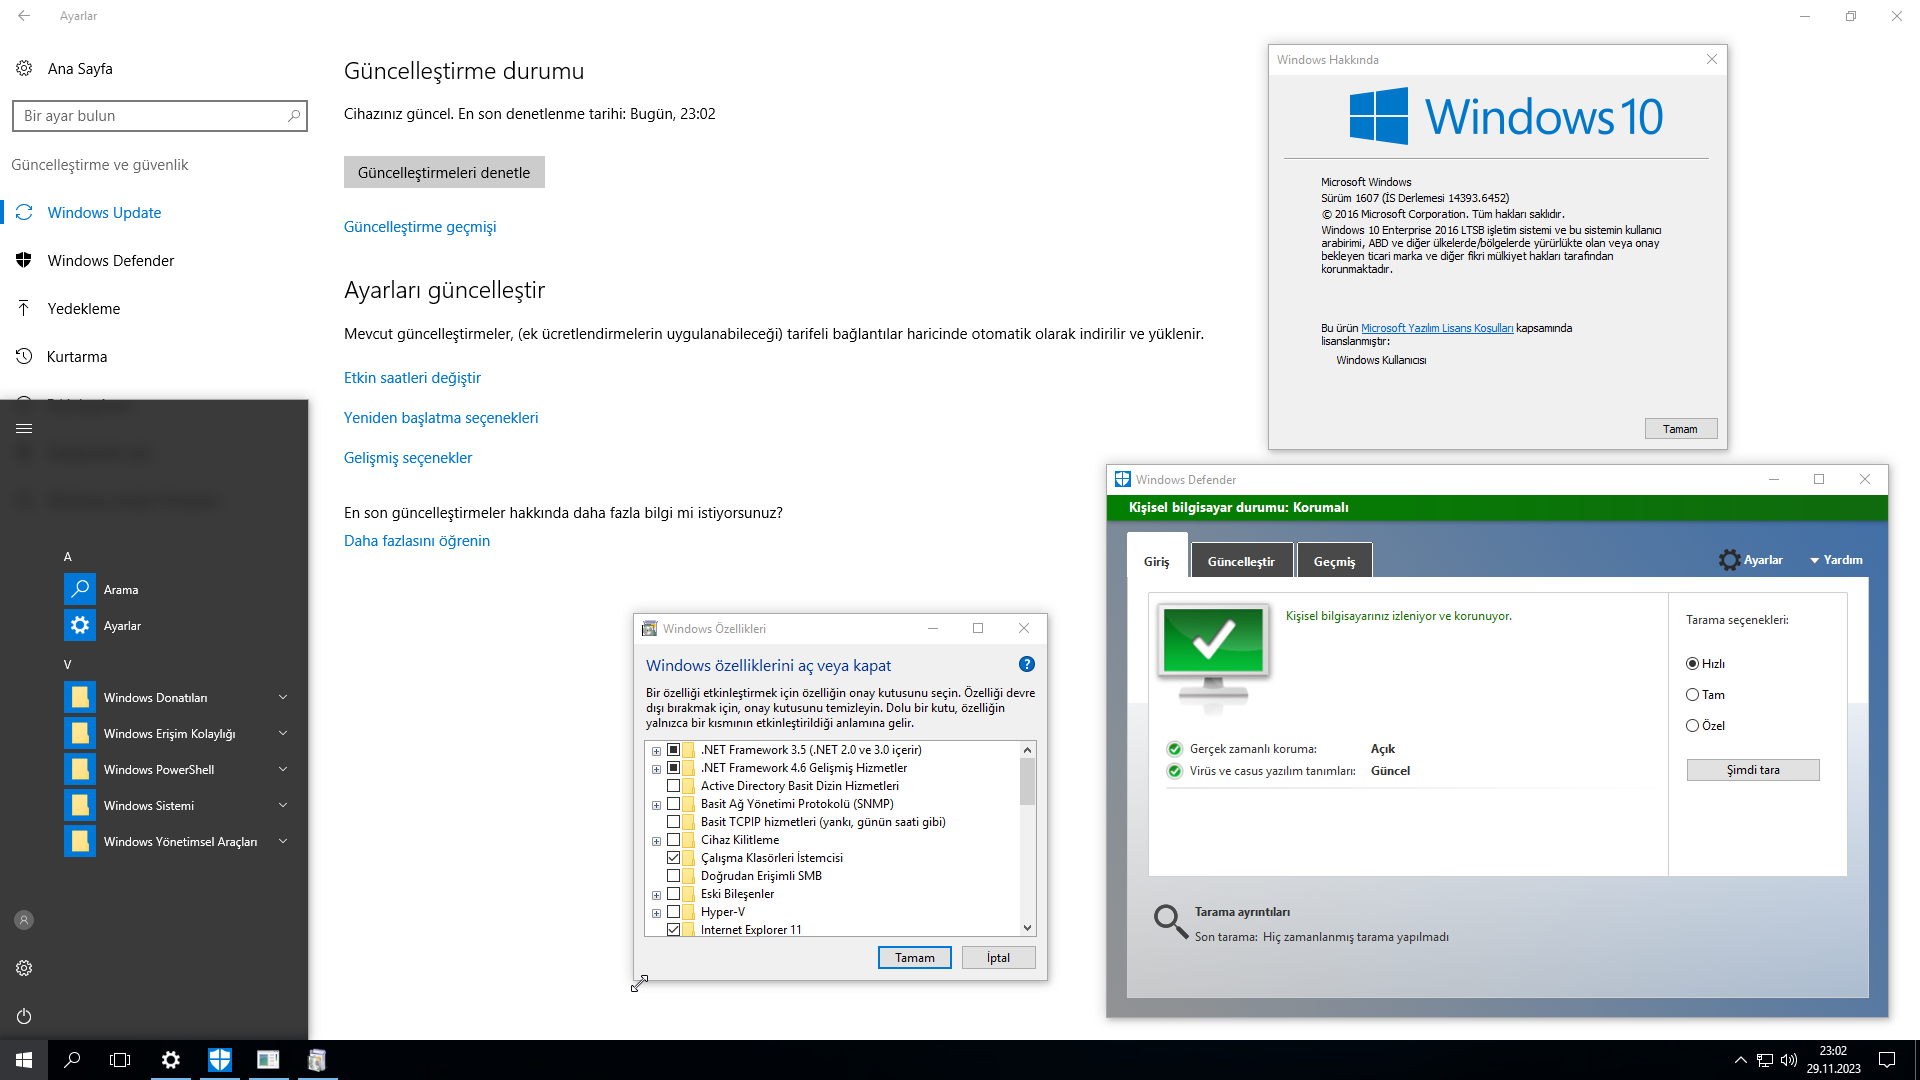This screenshot has width=1920, height=1080.
Task: Open the Yardım dropdown in Defender
Action: coord(1836,560)
